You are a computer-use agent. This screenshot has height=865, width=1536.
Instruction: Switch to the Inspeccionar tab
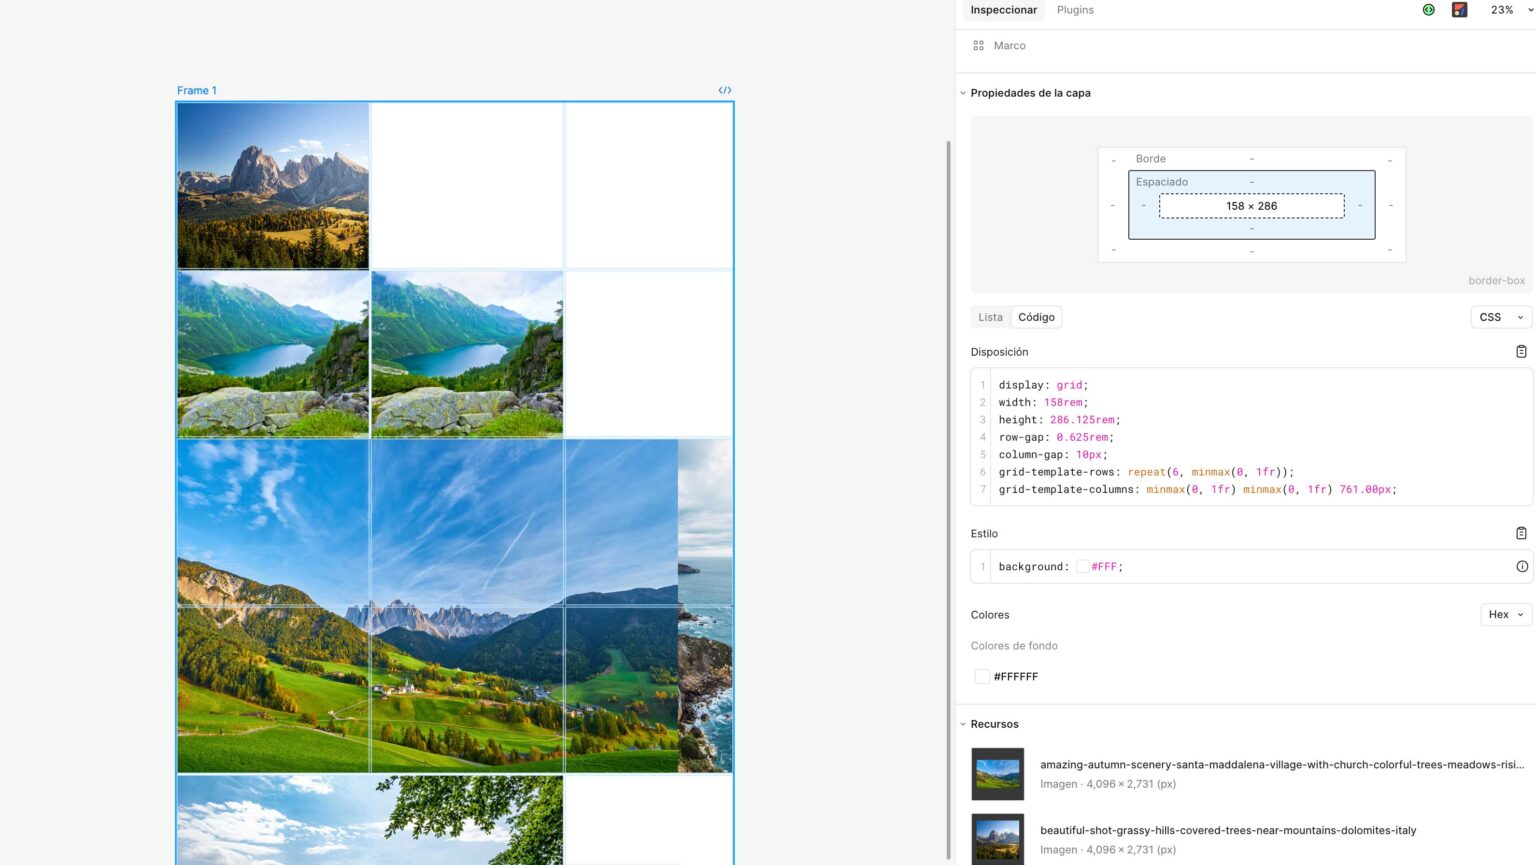tap(1003, 9)
